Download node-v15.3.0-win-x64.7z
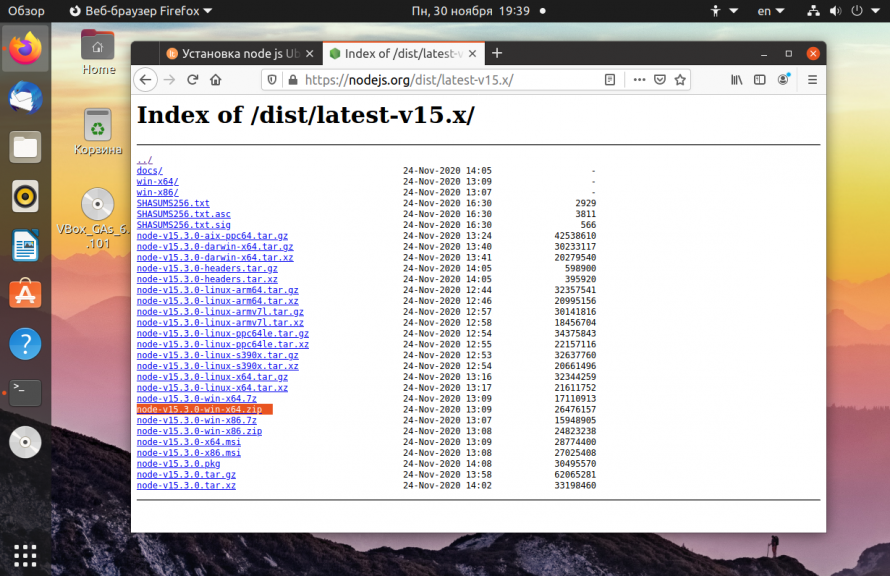The image size is (890, 576). coord(196,398)
